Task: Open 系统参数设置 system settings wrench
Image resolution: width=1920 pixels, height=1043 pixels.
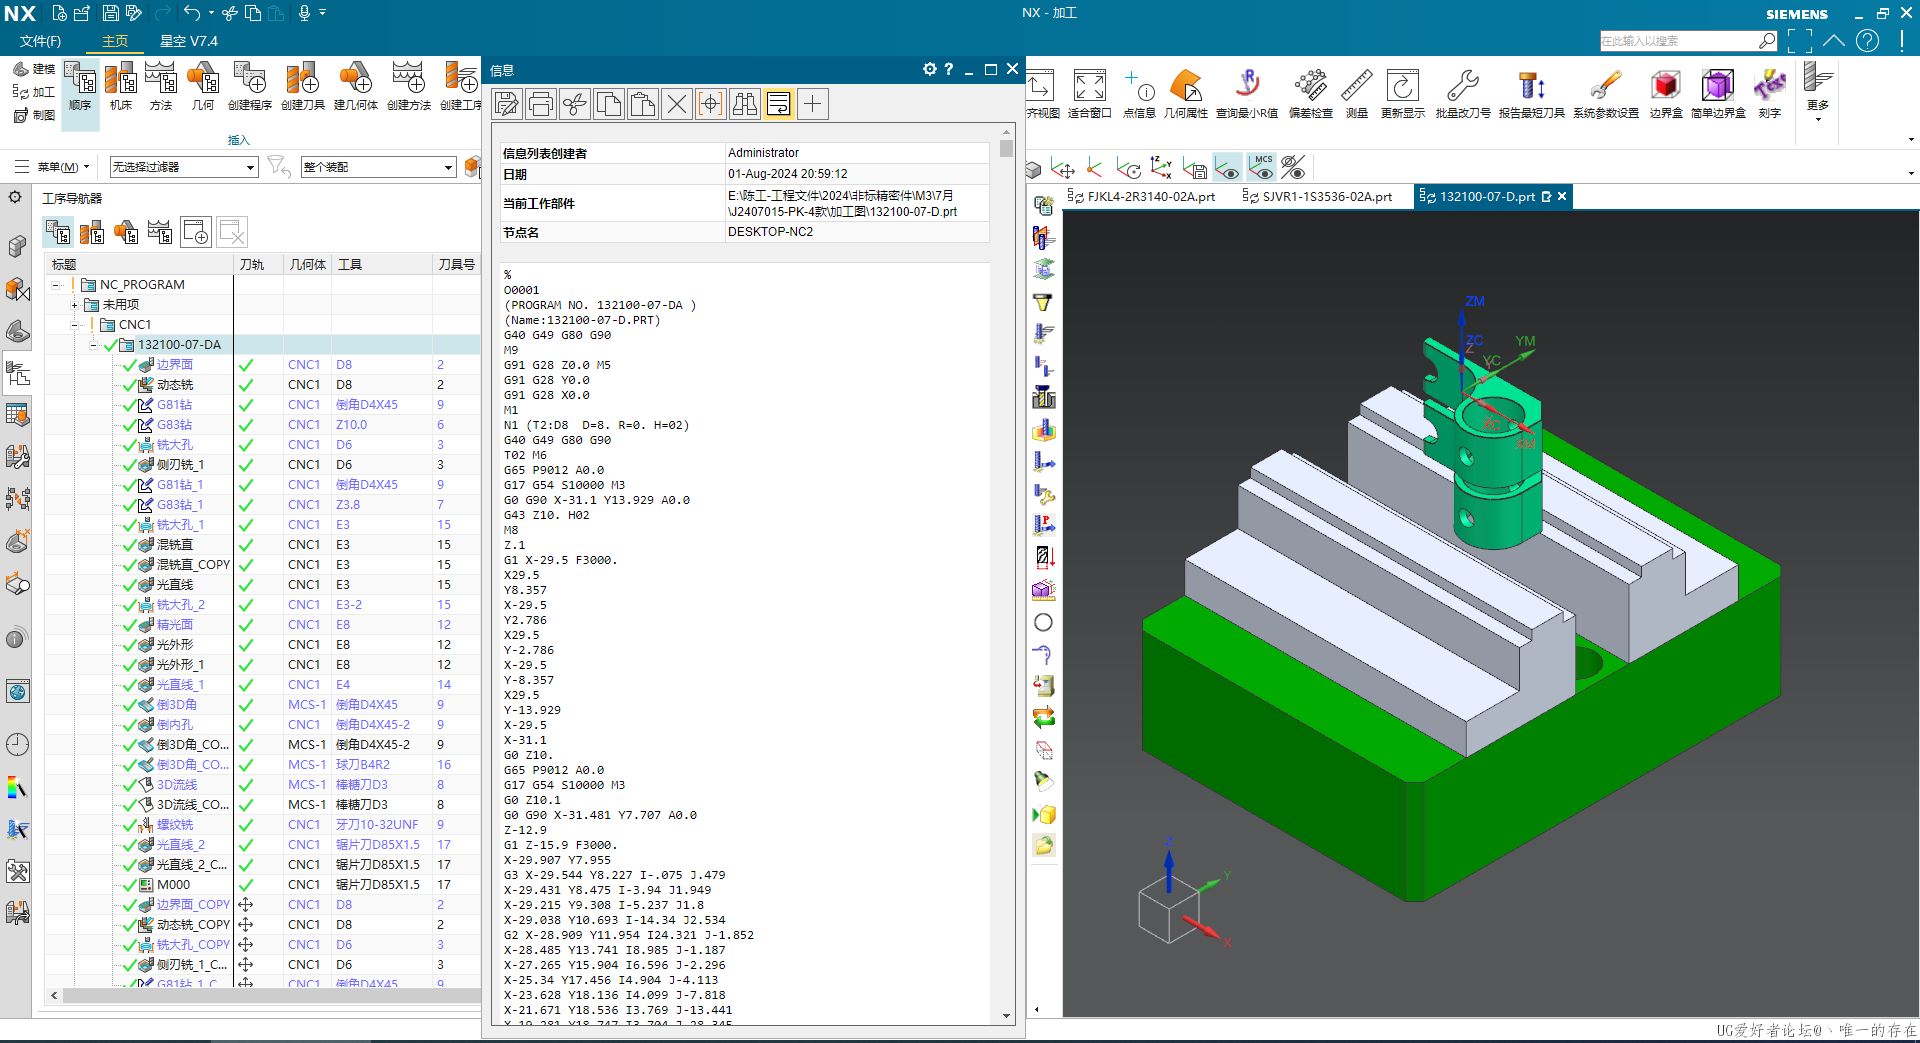Action: pyautogui.click(x=1606, y=94)
